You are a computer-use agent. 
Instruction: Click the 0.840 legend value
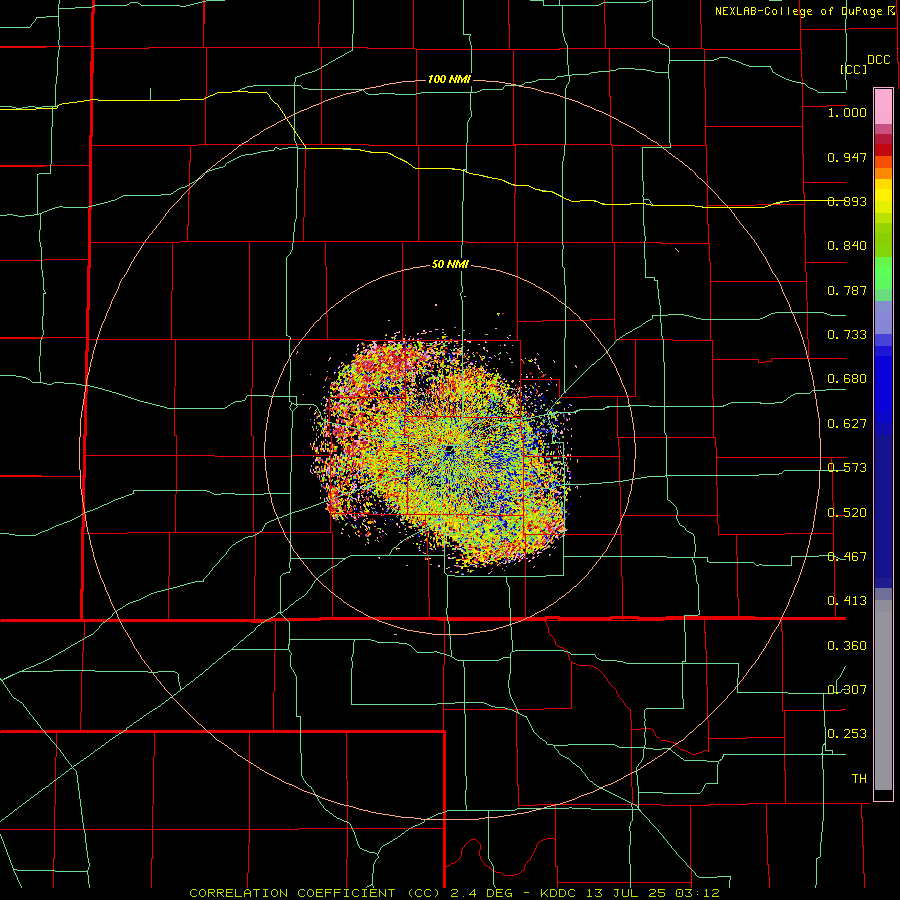(847, 246)
